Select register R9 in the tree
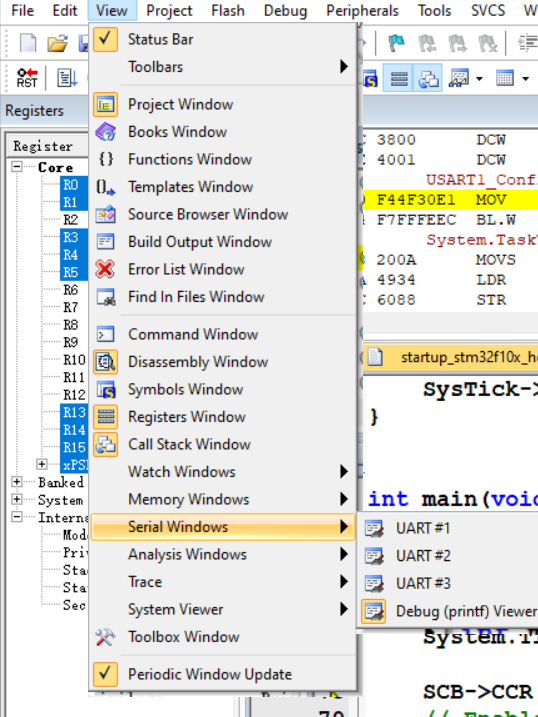538x717 pixels. coord(71,342)
